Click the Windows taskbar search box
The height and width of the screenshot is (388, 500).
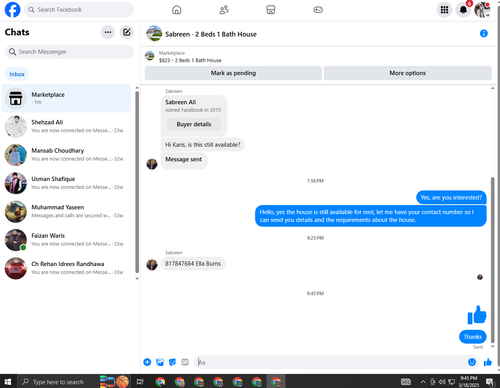pos(57,382)
